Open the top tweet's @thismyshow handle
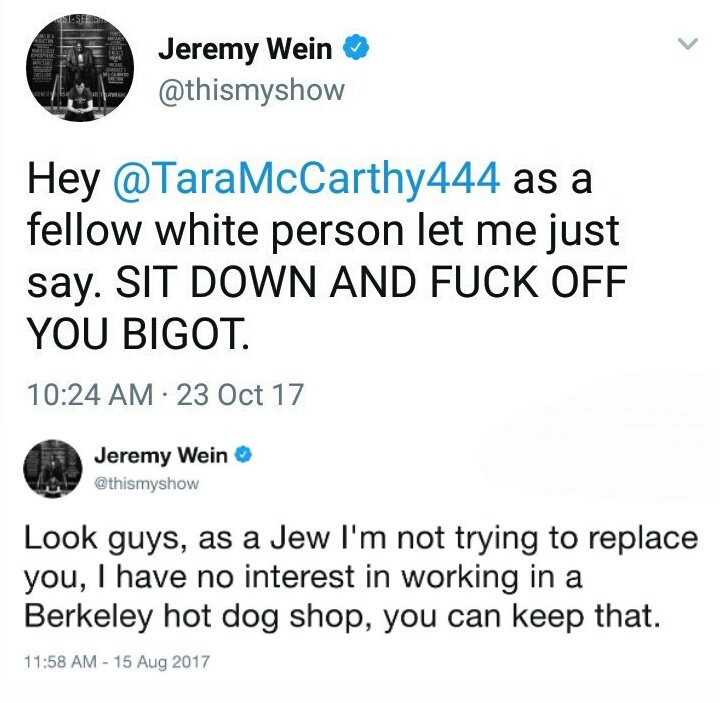Viewport: 720px width, 703px height. [x=251, y=91]
